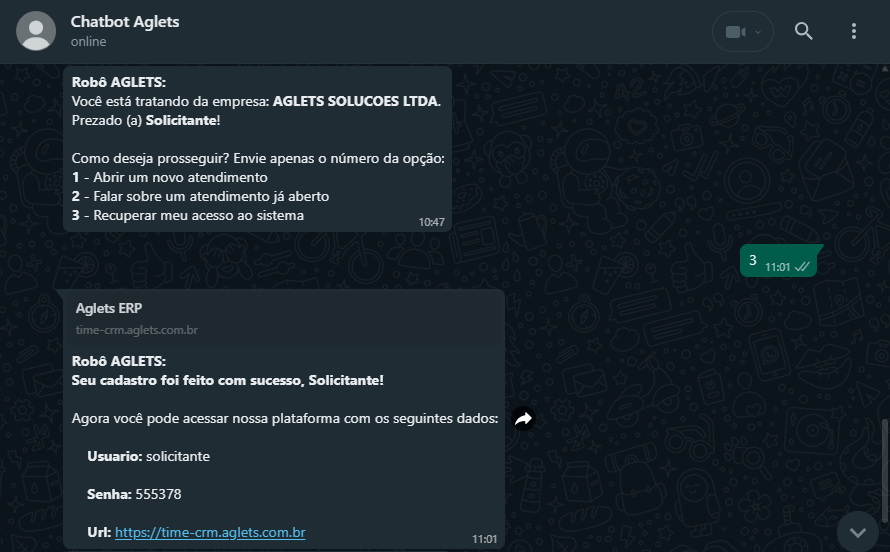890x552 pixels.
Task: Click the double check mark on sent message
Action: pos(802,267)
